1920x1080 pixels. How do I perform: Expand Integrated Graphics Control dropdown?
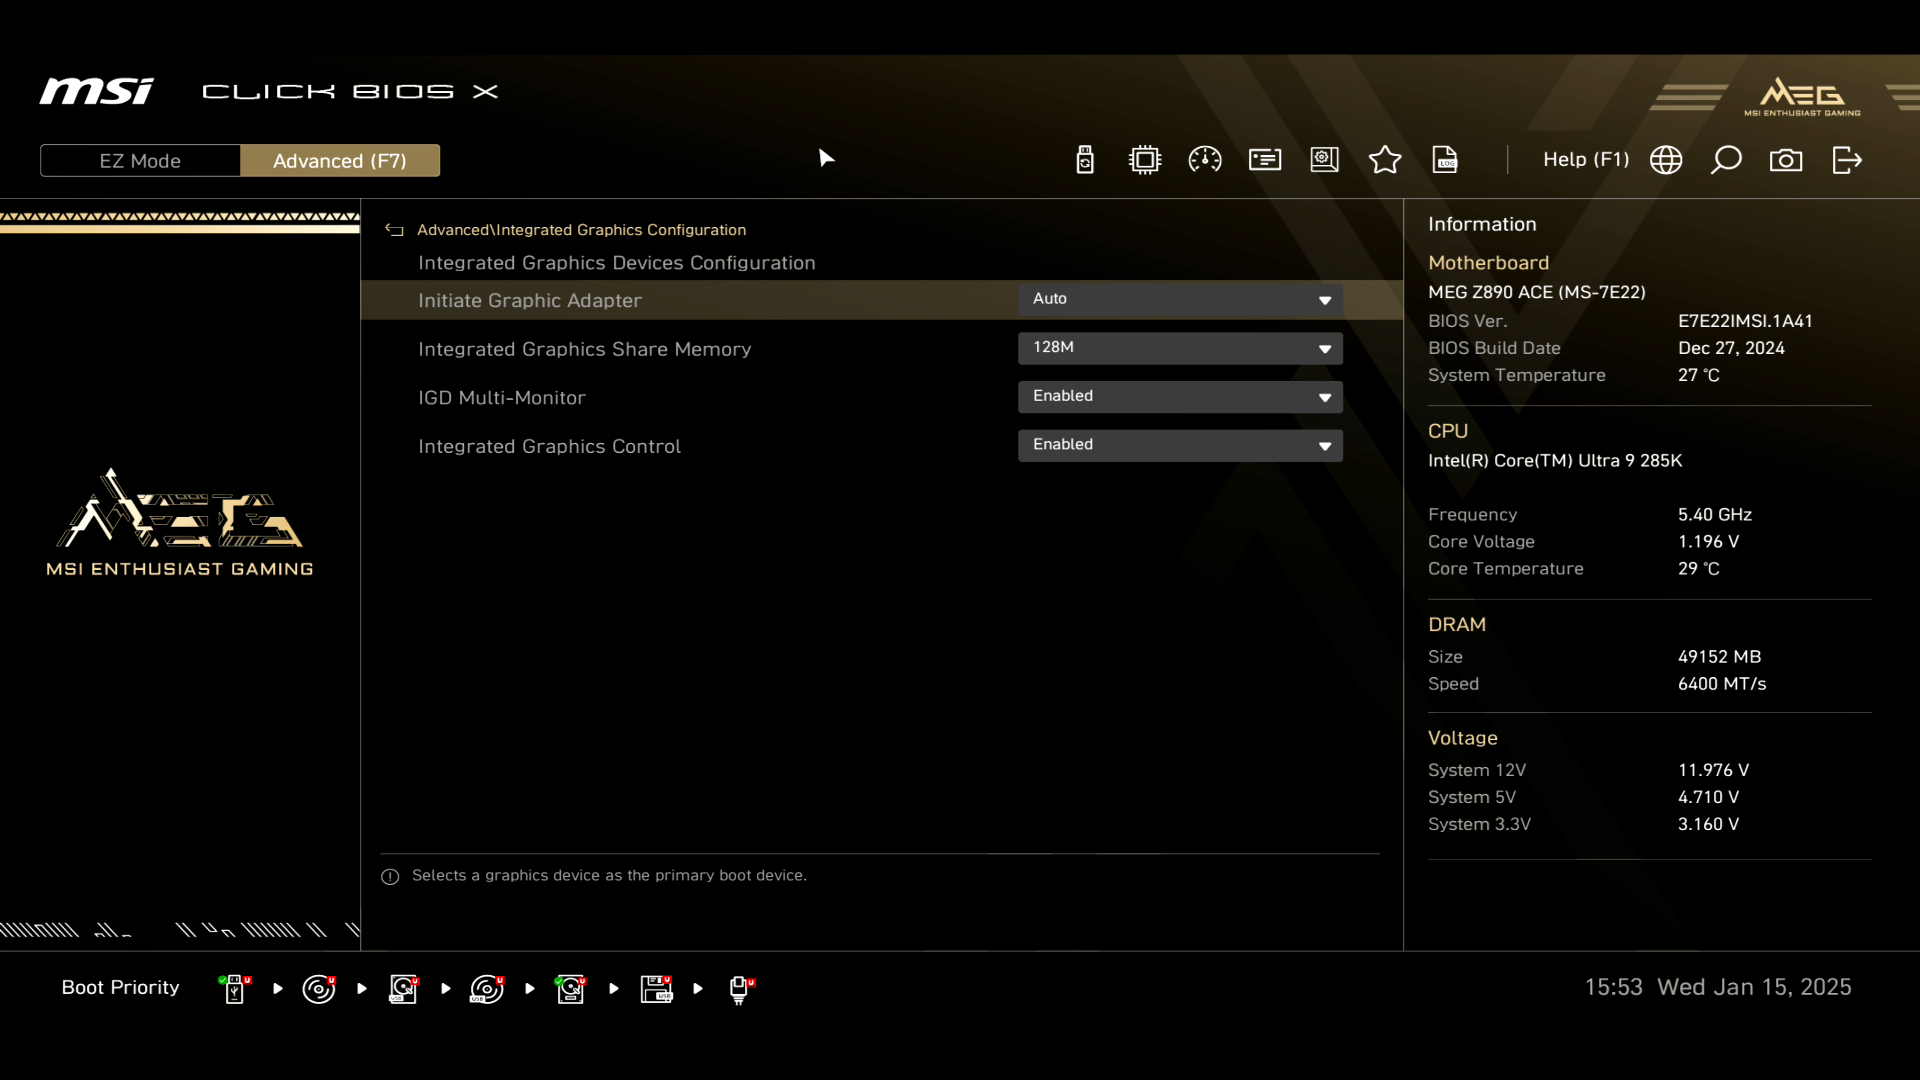[1180, 445]
